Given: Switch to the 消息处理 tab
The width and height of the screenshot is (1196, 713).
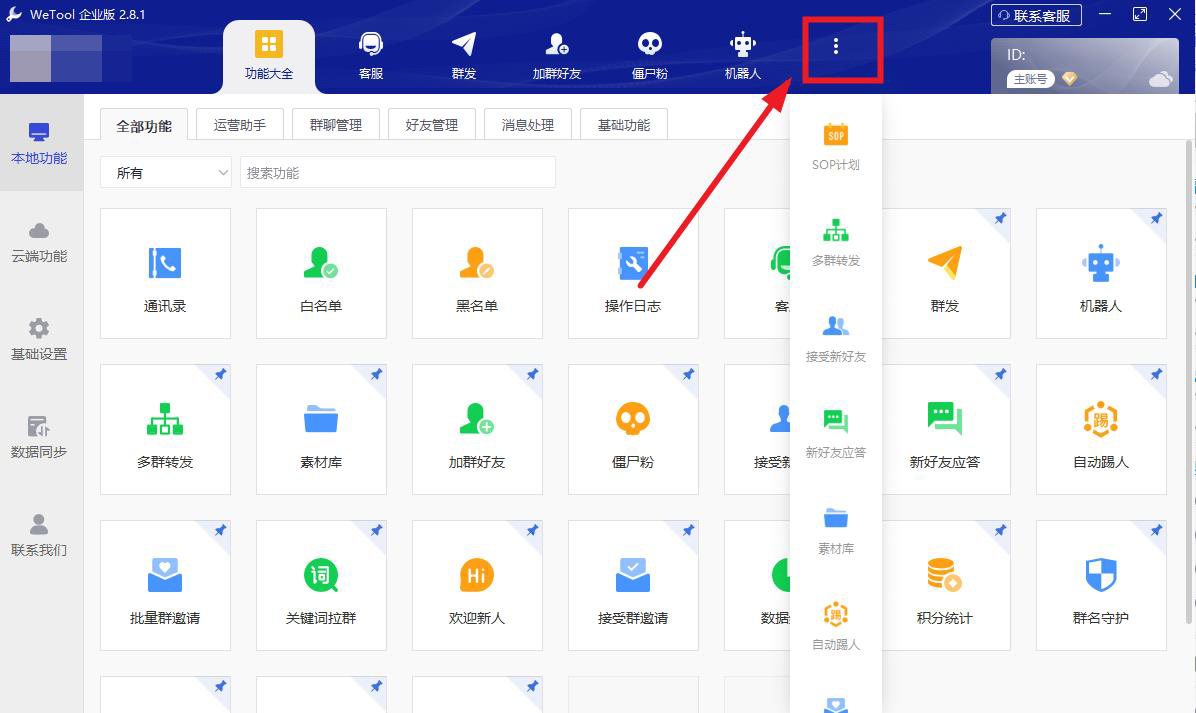Looking at the screenshot, I should coord(528,125).
